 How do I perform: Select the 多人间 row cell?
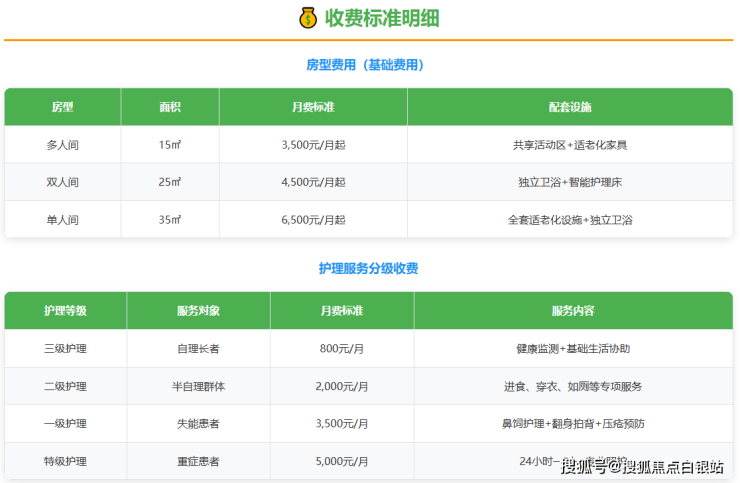tap(62, 145)
